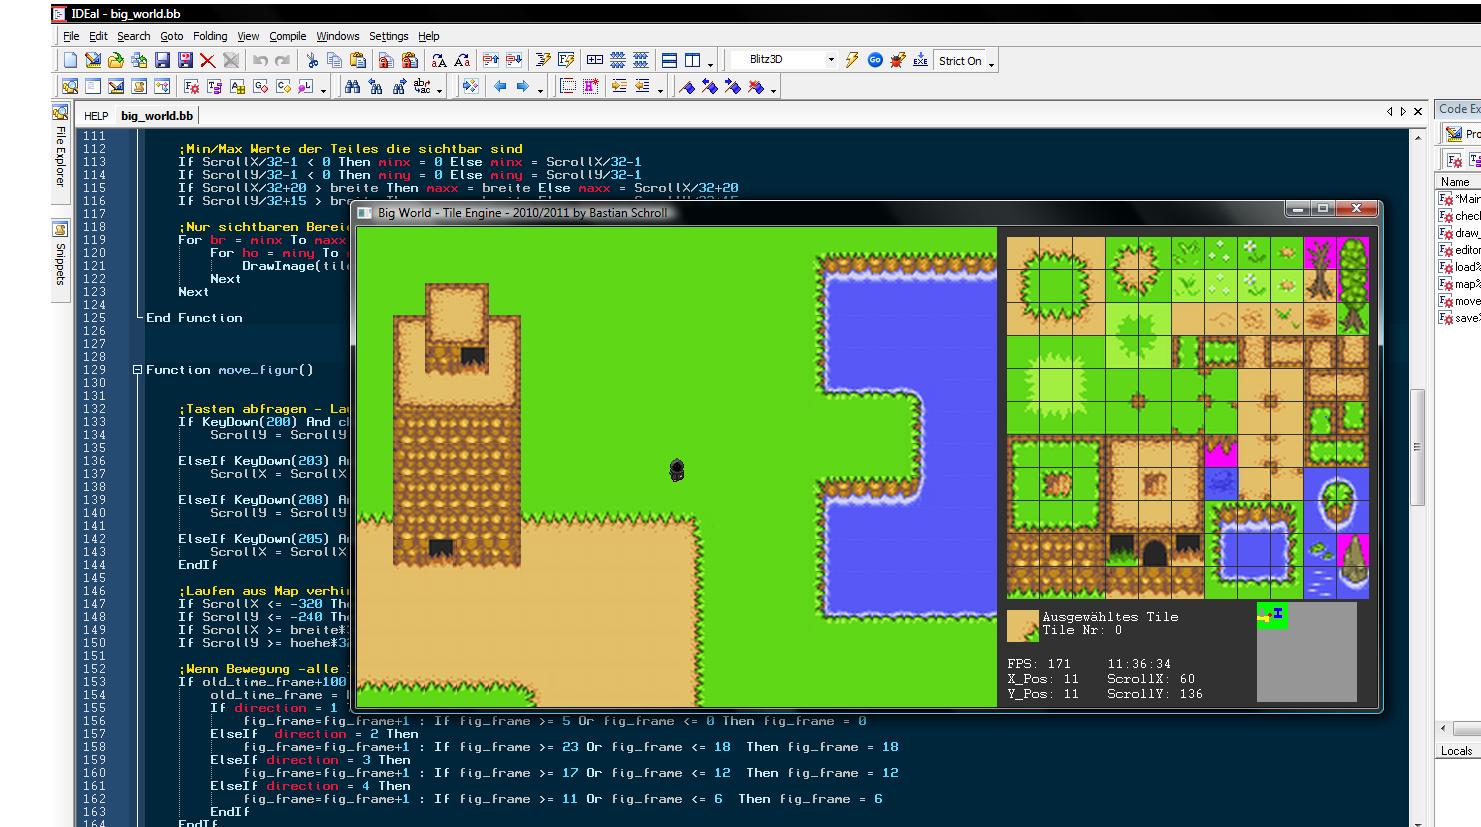The width and height of the screenshot is (1481, 827).
Task: Click the Save file floppy icon
Action: (162, 60)
